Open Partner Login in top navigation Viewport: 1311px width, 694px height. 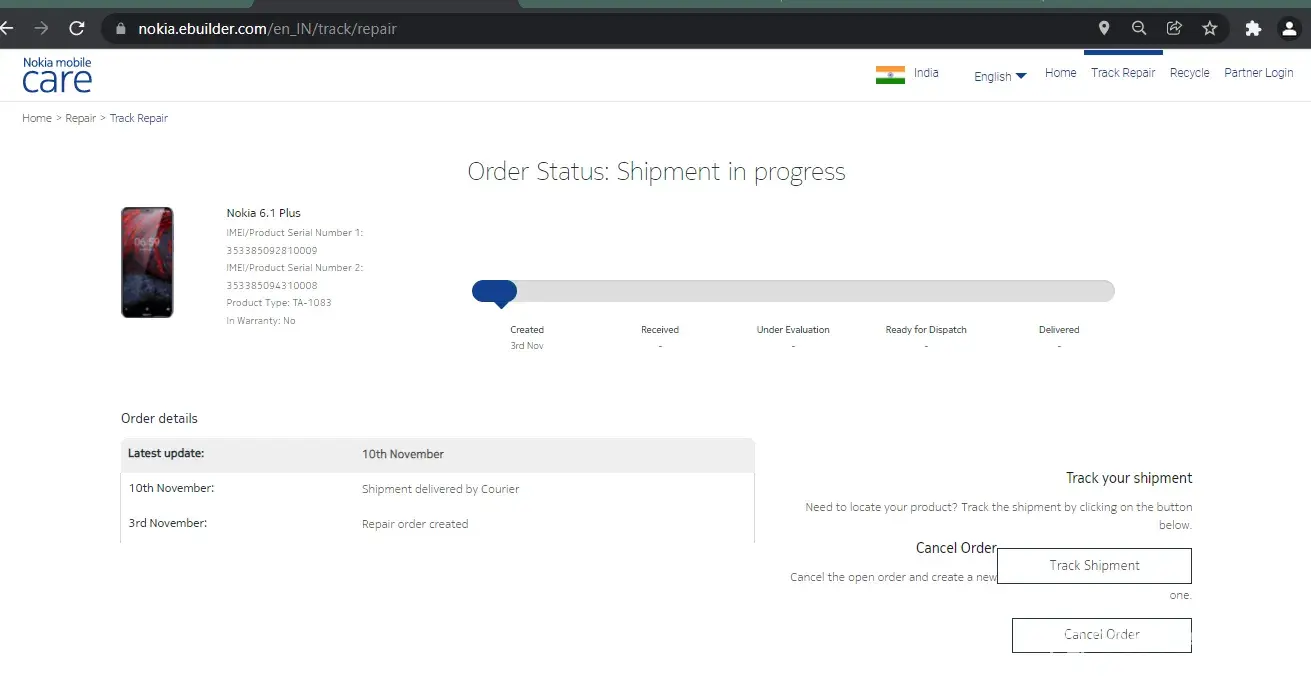(1258, 73)
